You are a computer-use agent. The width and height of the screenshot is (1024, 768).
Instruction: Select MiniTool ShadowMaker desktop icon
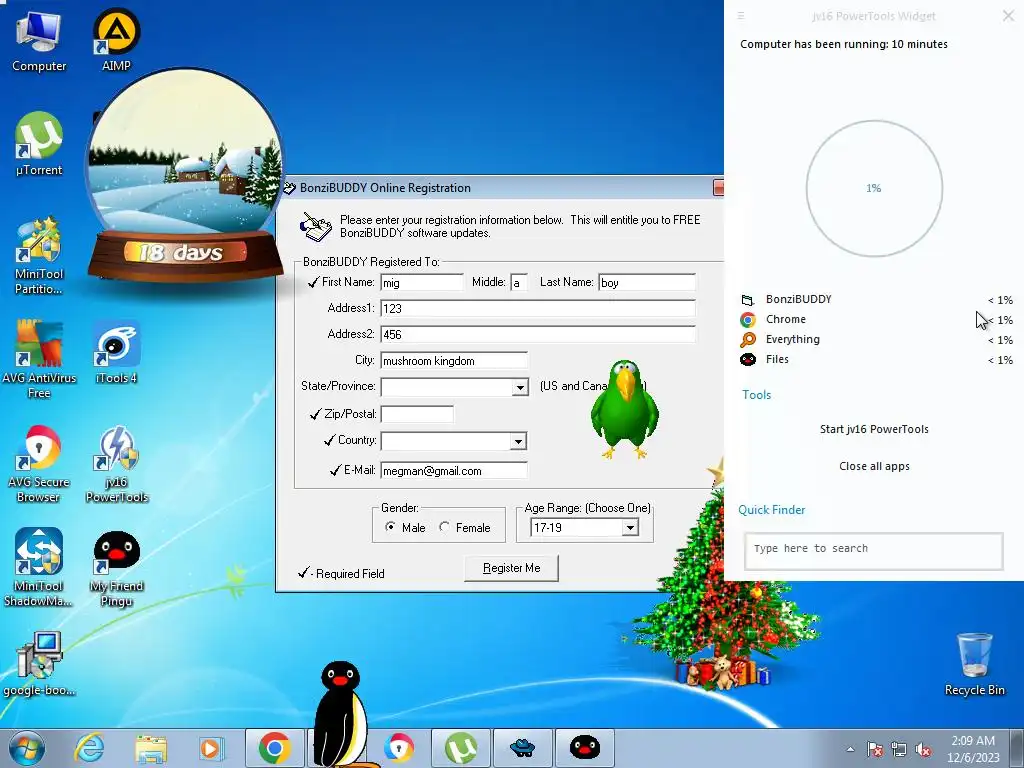click(39, 567)
